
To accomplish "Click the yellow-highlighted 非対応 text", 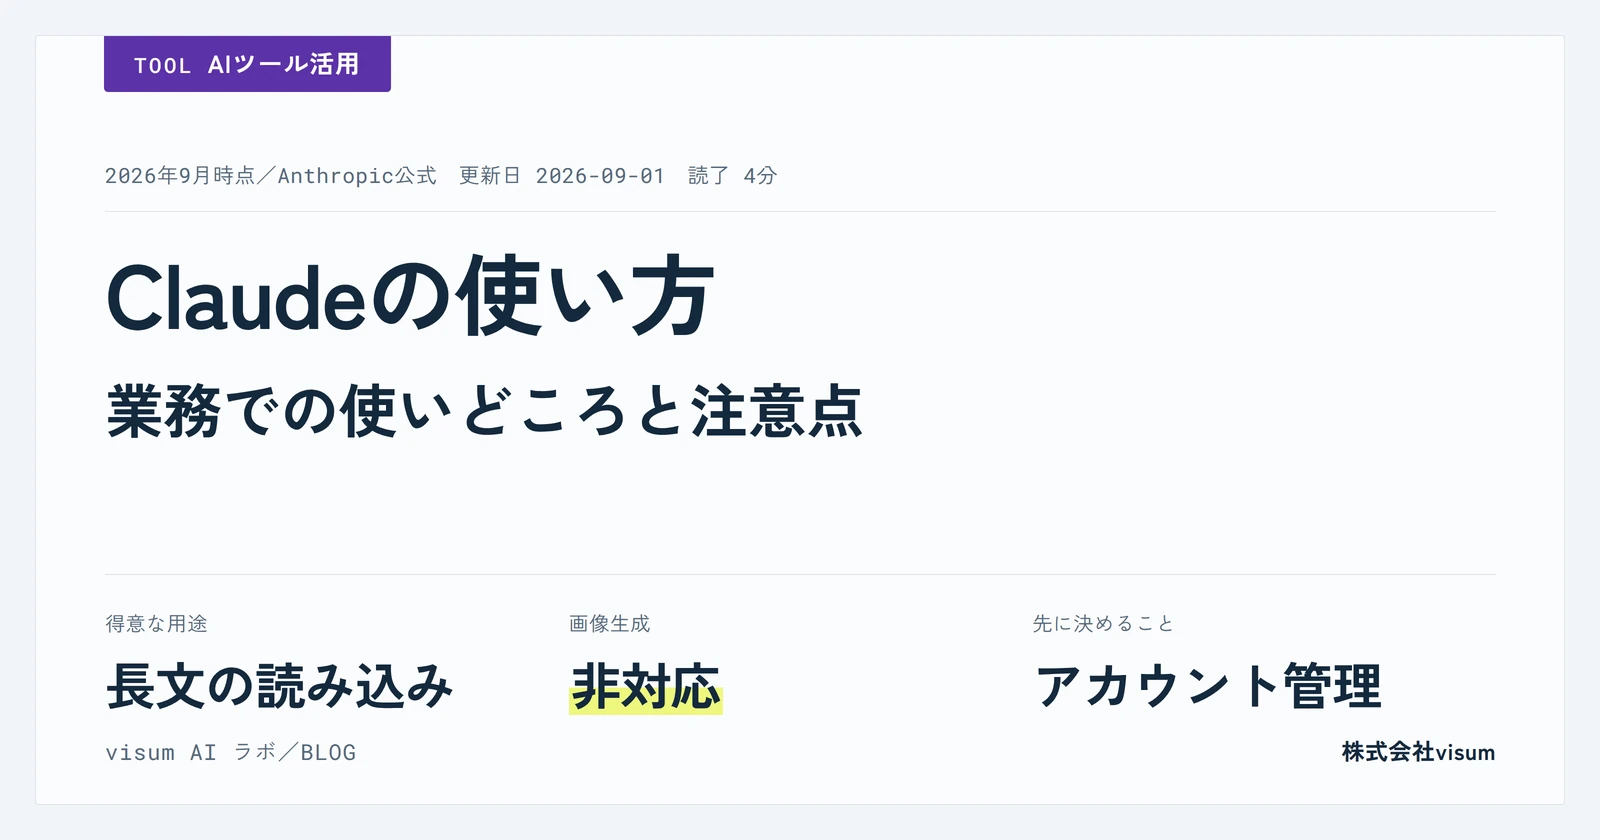I will coord(646,687).
